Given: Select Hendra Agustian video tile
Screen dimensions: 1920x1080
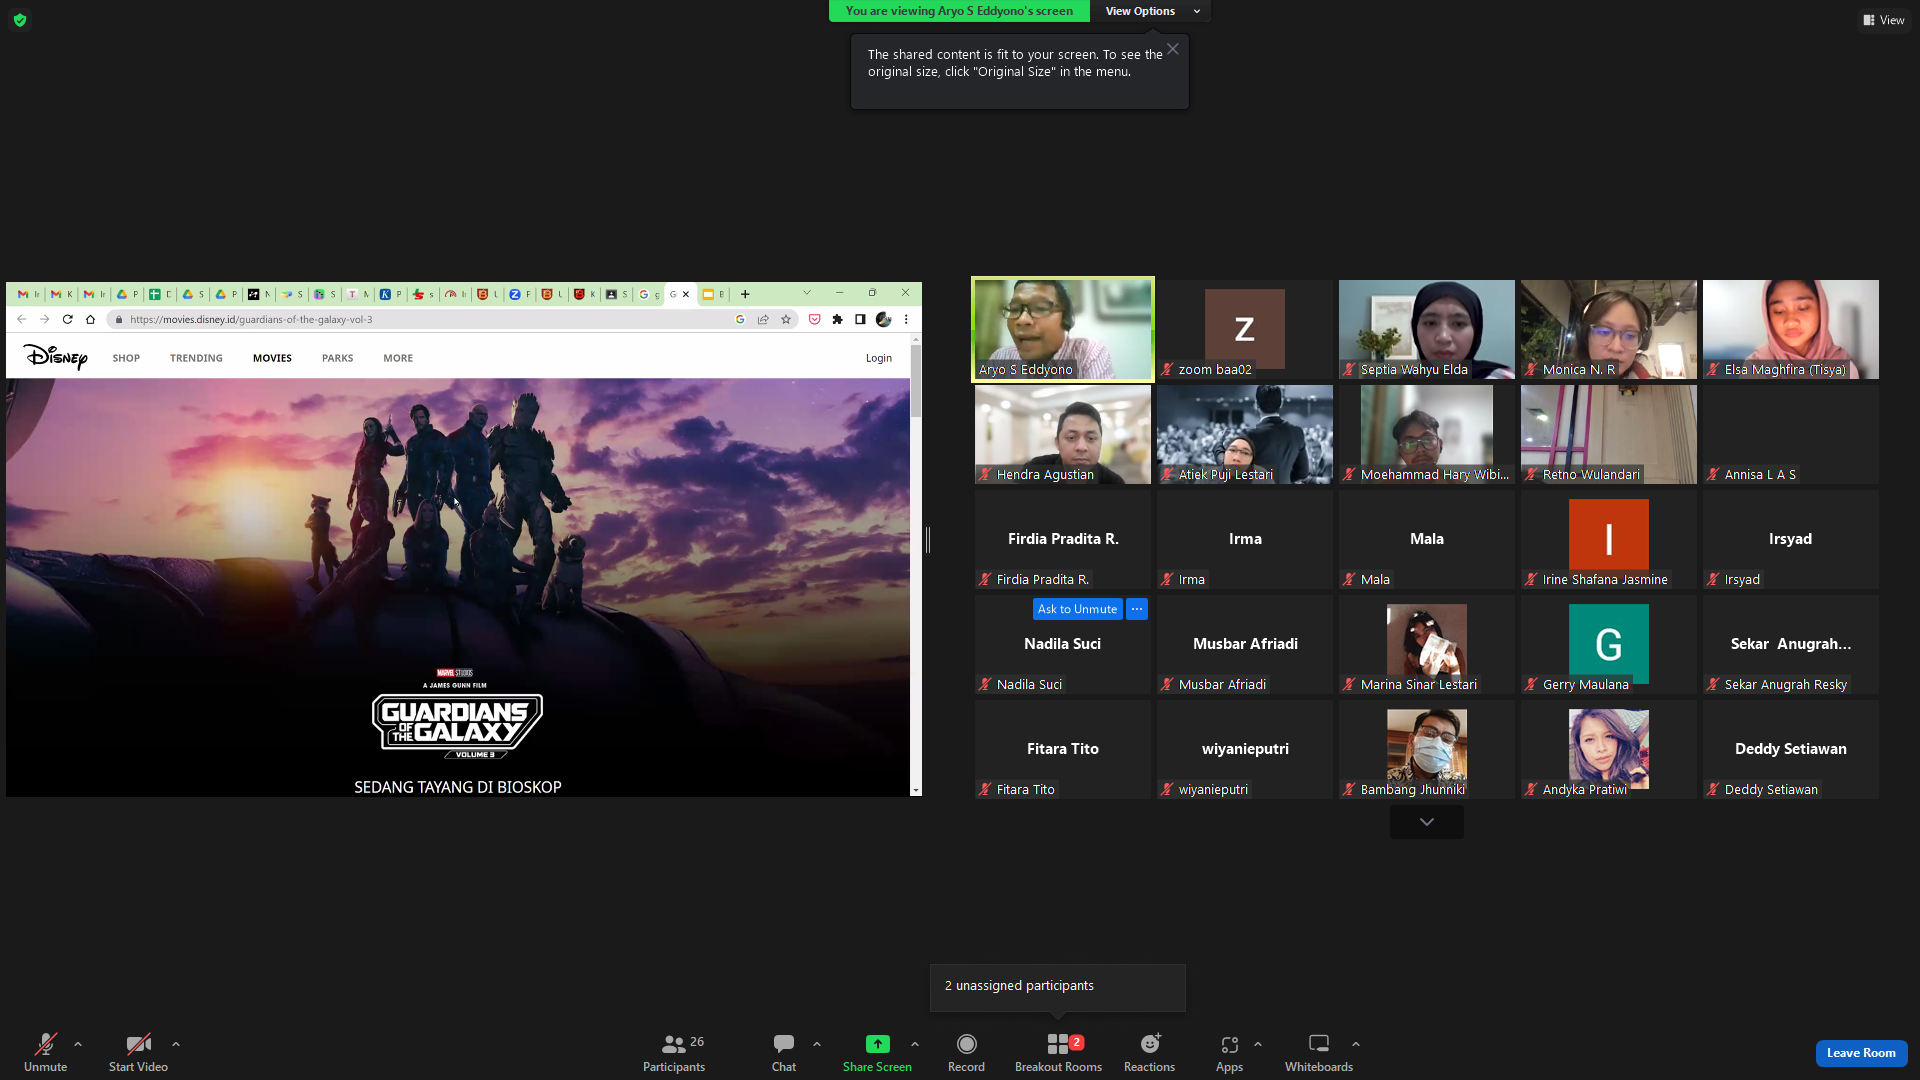Looking at the screenshot, I should click(x=1063, y=434).
